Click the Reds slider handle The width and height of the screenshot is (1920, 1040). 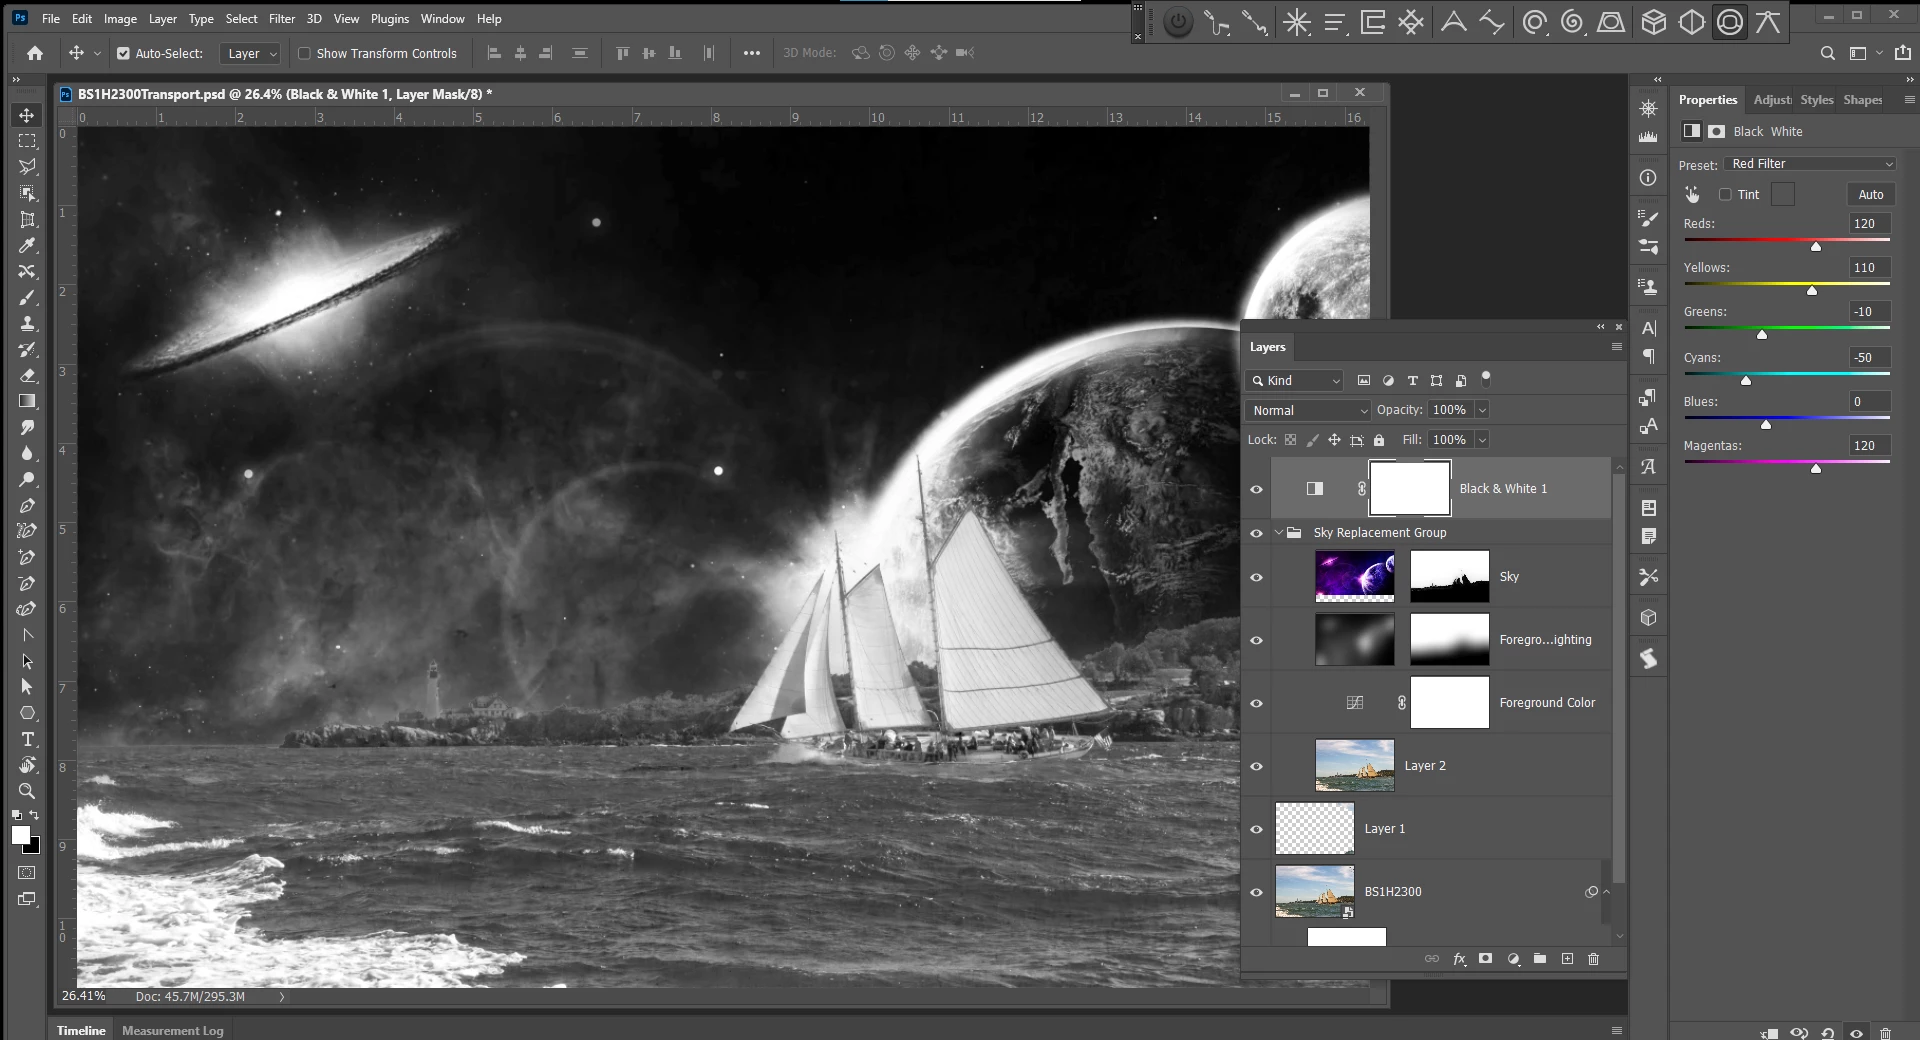click(1816, 246)
